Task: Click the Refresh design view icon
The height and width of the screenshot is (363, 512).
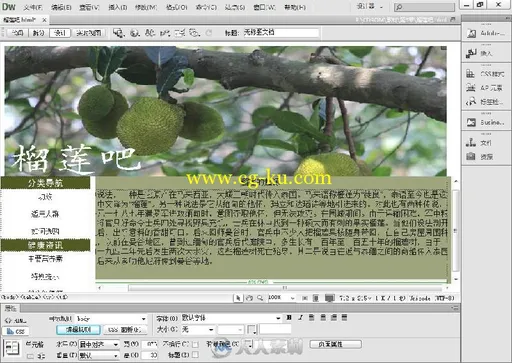Action: click(209, 33)
